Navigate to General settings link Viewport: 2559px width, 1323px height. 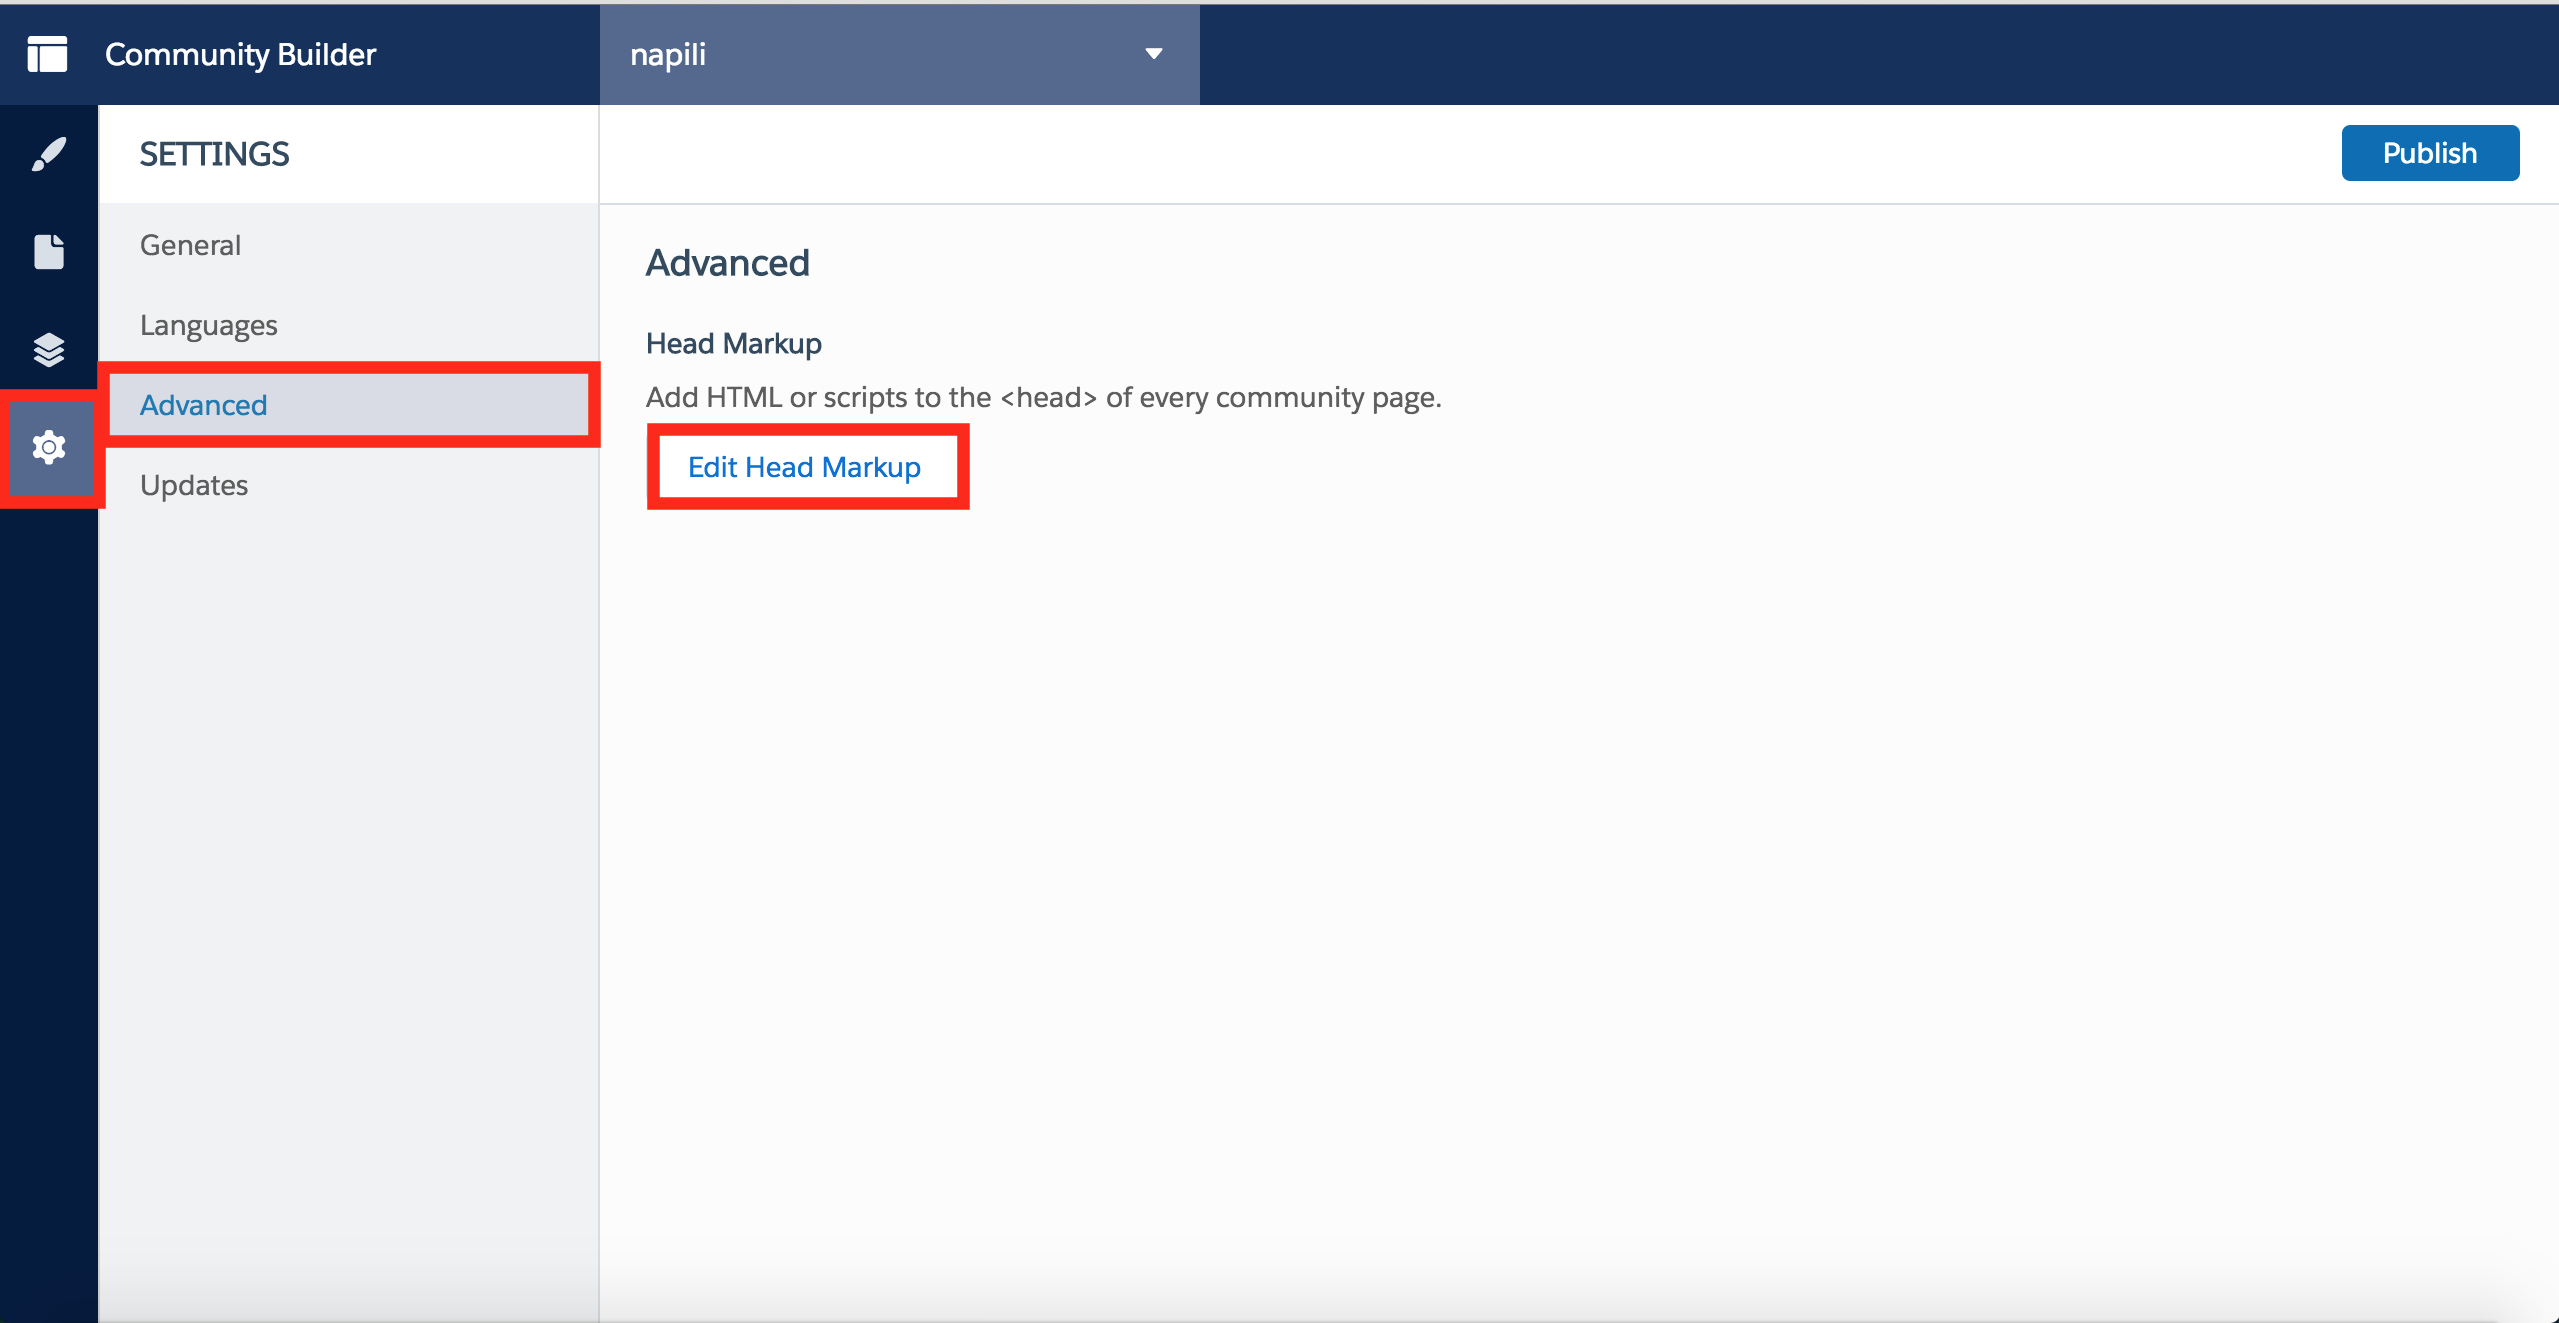(x=189, y=243)
